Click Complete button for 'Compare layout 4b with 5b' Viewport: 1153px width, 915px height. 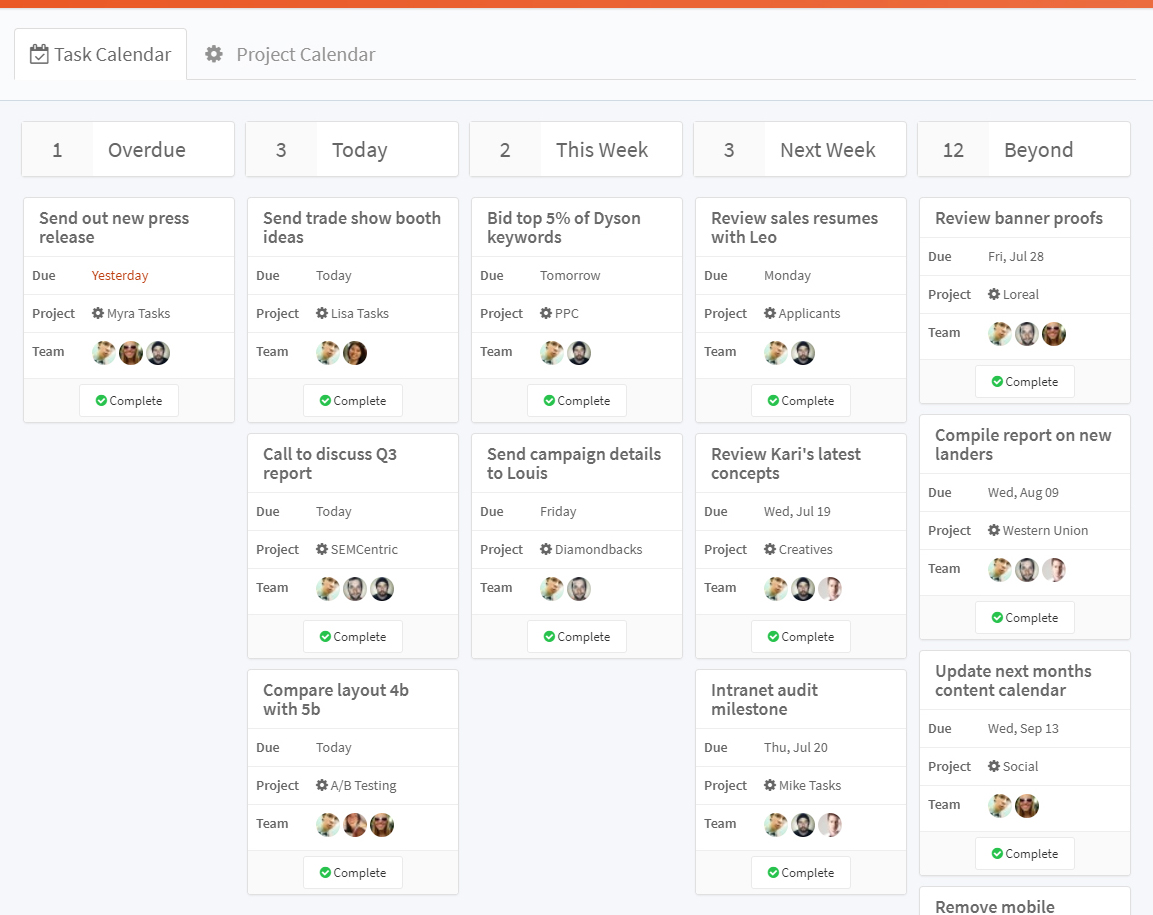352,872
